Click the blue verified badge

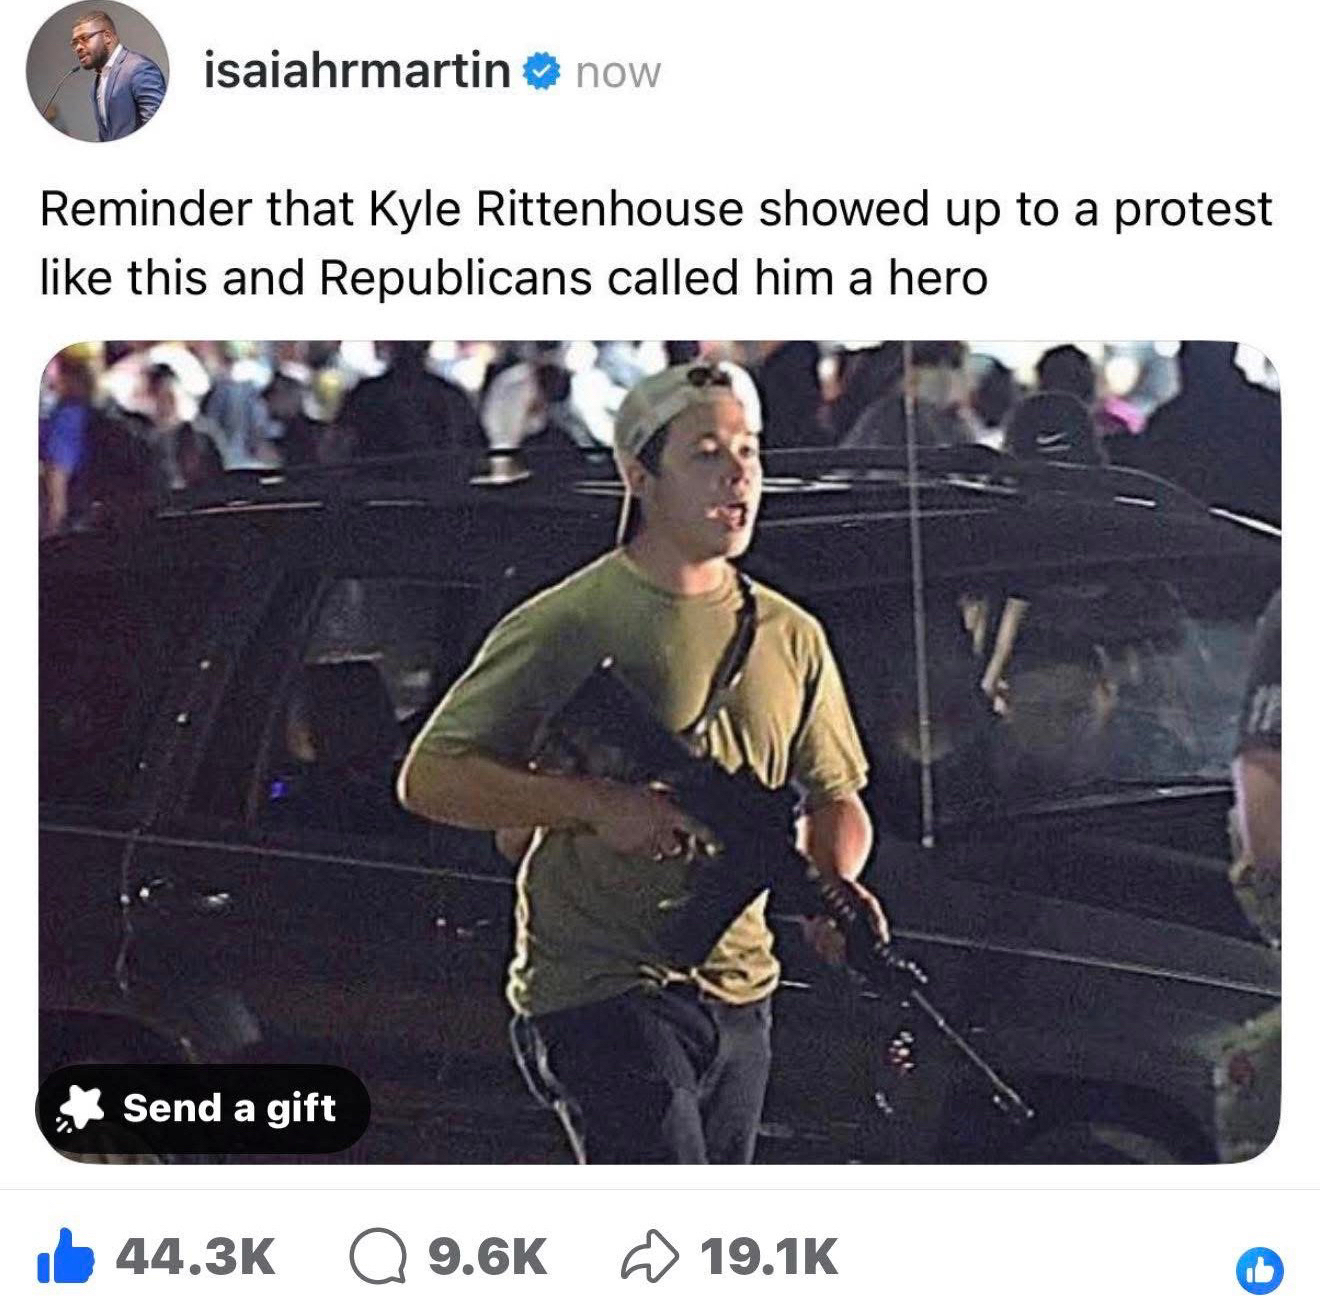pos(541,73)
